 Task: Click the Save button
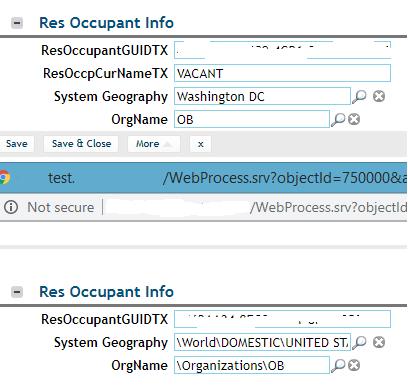pos(17,144)
